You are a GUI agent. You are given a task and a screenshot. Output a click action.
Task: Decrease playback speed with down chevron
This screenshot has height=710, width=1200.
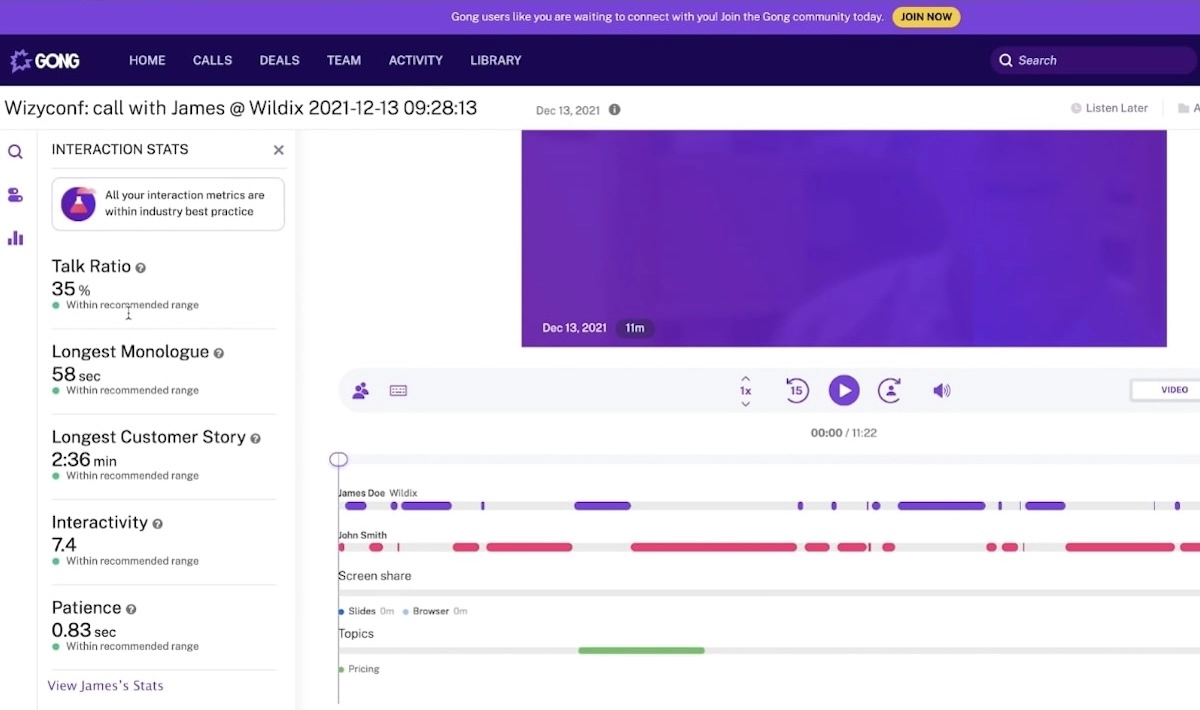(745, 404)
